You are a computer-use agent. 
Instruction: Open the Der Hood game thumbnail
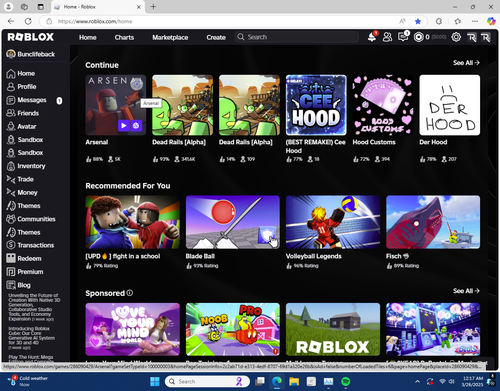(450, 105)
